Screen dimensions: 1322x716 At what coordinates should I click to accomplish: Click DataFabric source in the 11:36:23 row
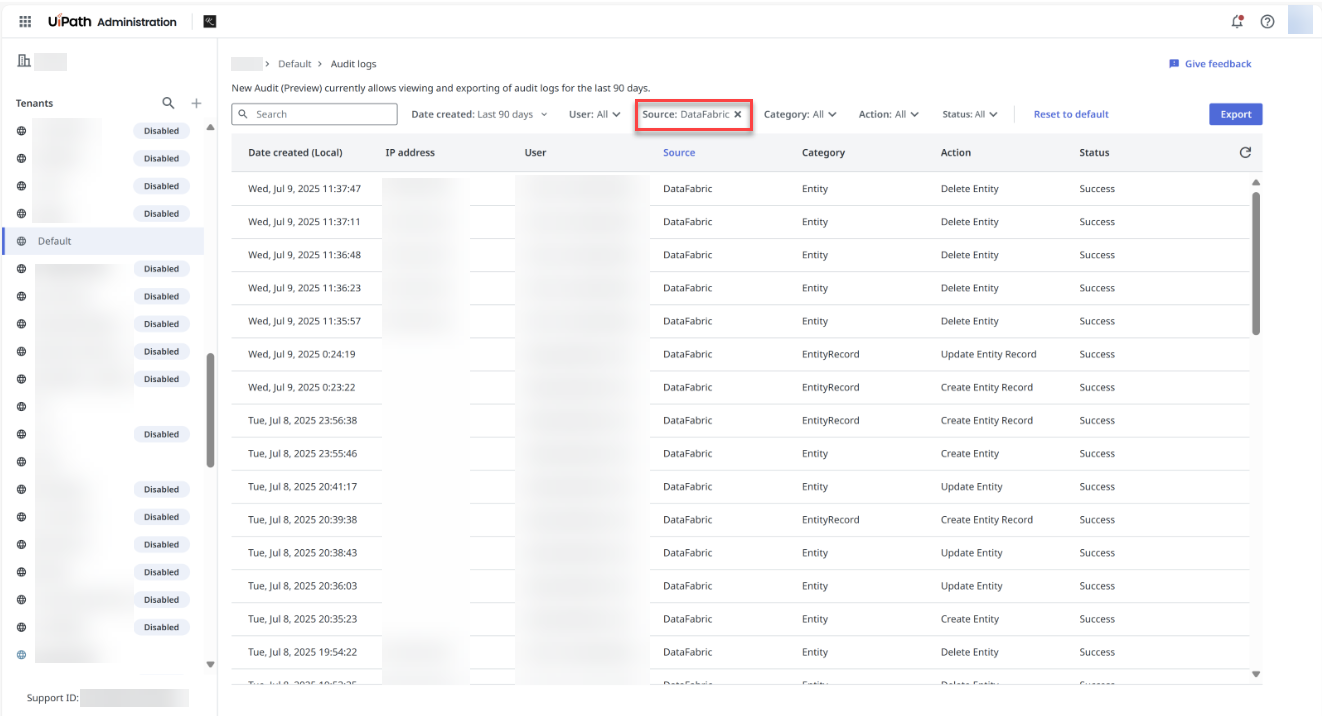point(688,288)
